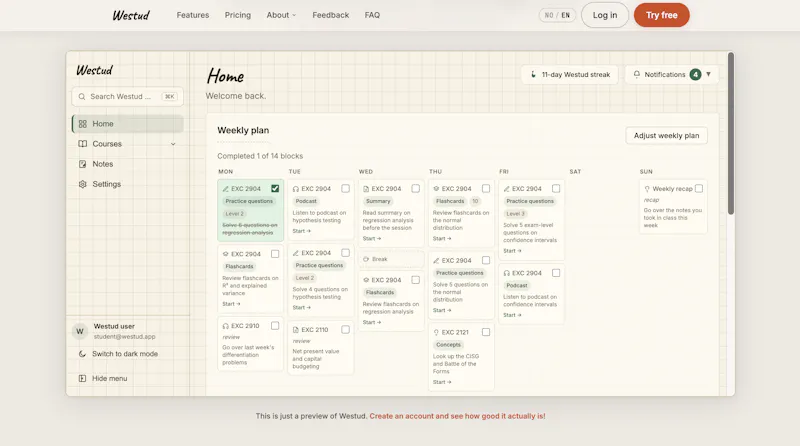800x446 pixels.
Task: Select Notes in the sidebar
Action: point(128,164)
